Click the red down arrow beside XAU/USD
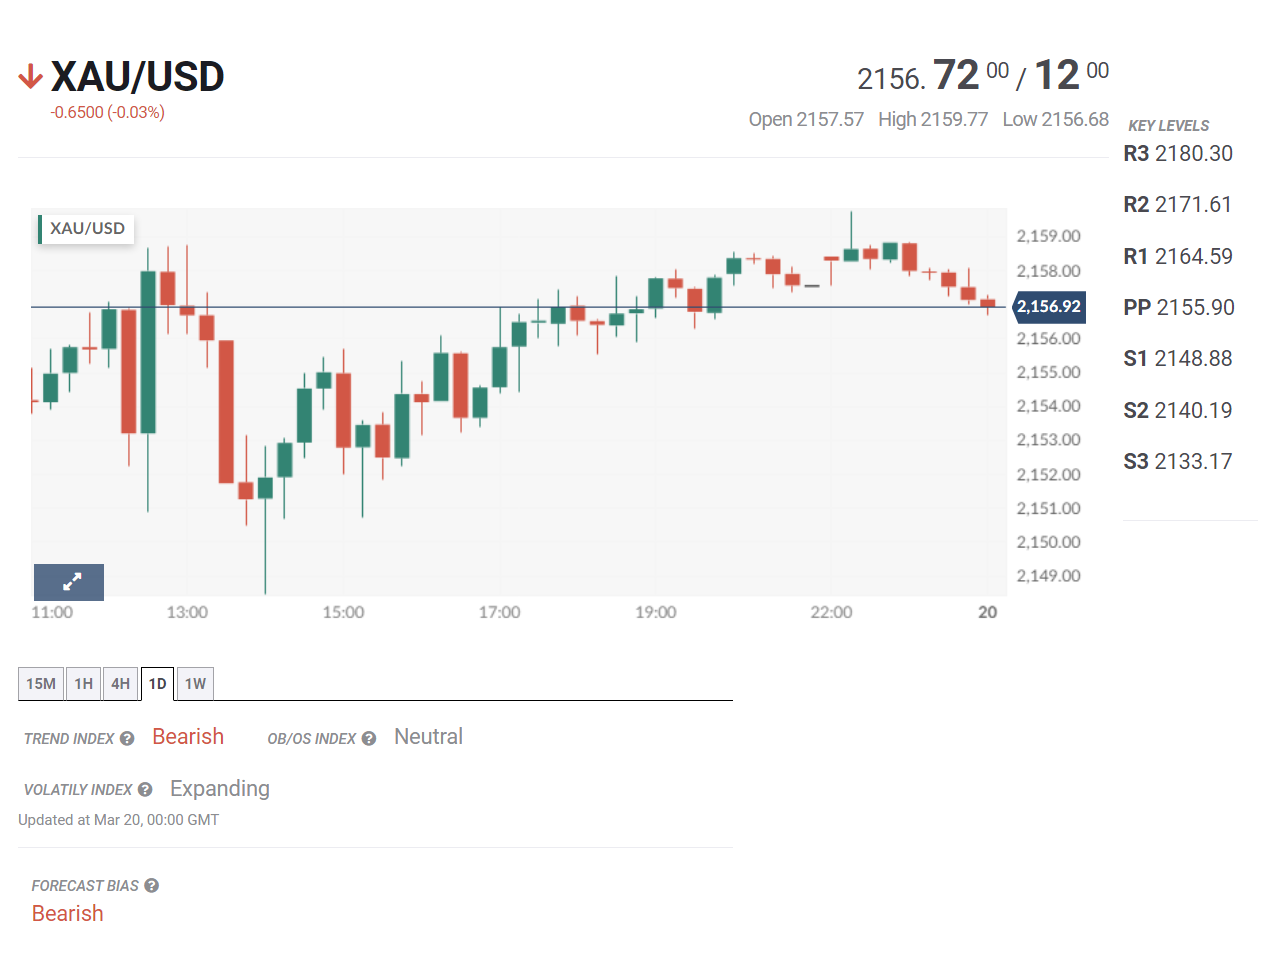 (x=30, y=77)
